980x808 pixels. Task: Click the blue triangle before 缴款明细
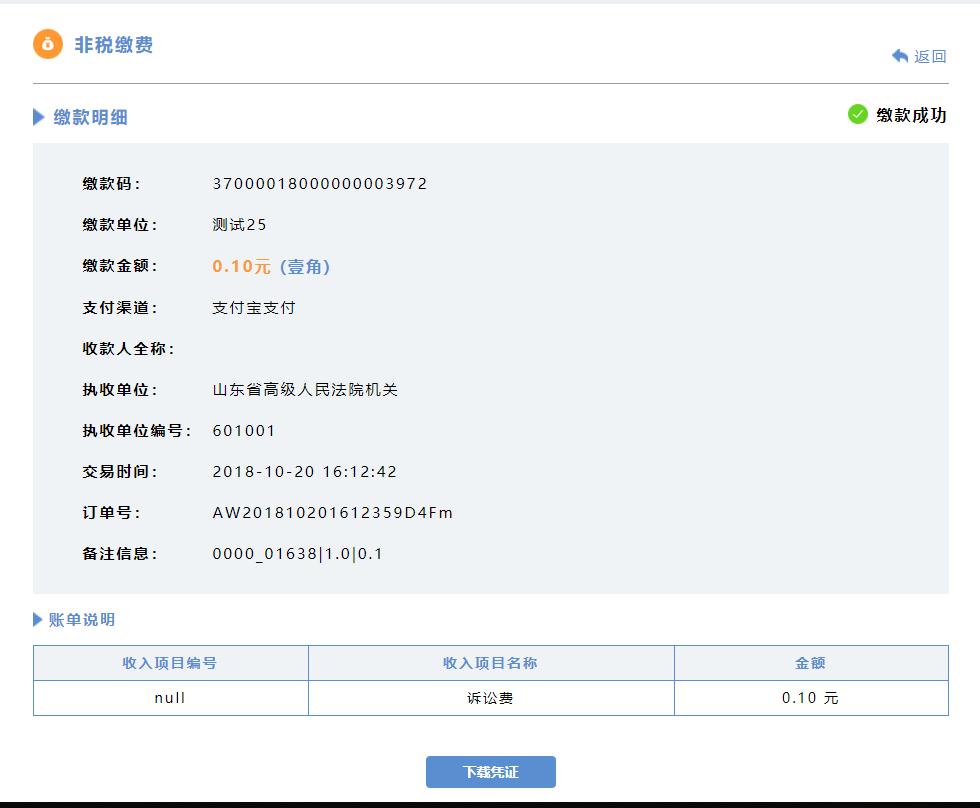coord(38,117)
